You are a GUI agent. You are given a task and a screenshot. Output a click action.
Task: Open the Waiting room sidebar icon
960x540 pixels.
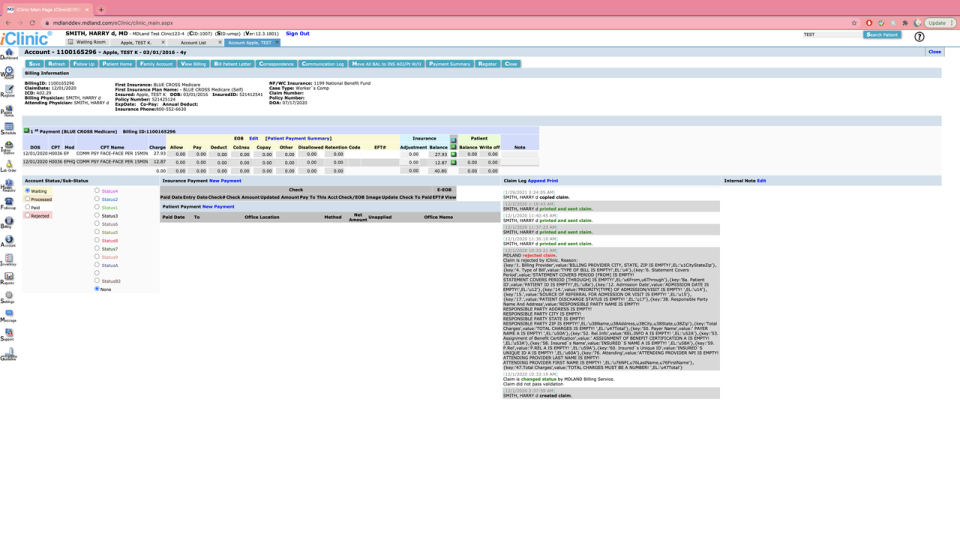pos(9,73)
